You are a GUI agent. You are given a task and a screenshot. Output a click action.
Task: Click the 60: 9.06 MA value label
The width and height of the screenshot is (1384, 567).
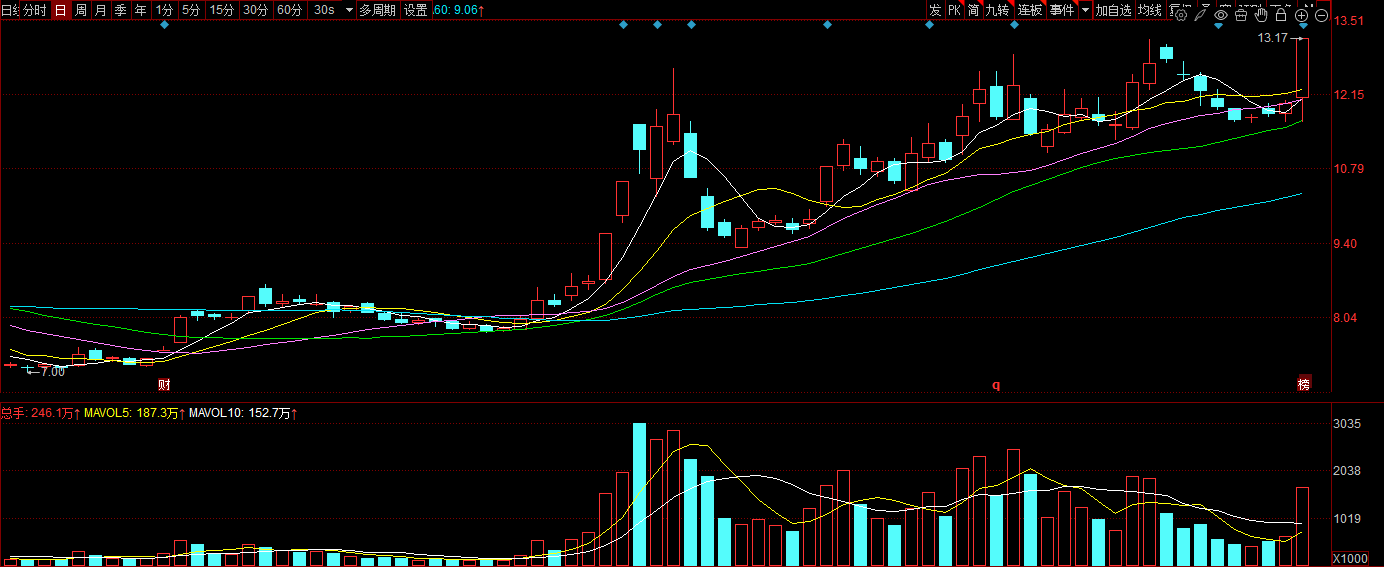(459, 10)
